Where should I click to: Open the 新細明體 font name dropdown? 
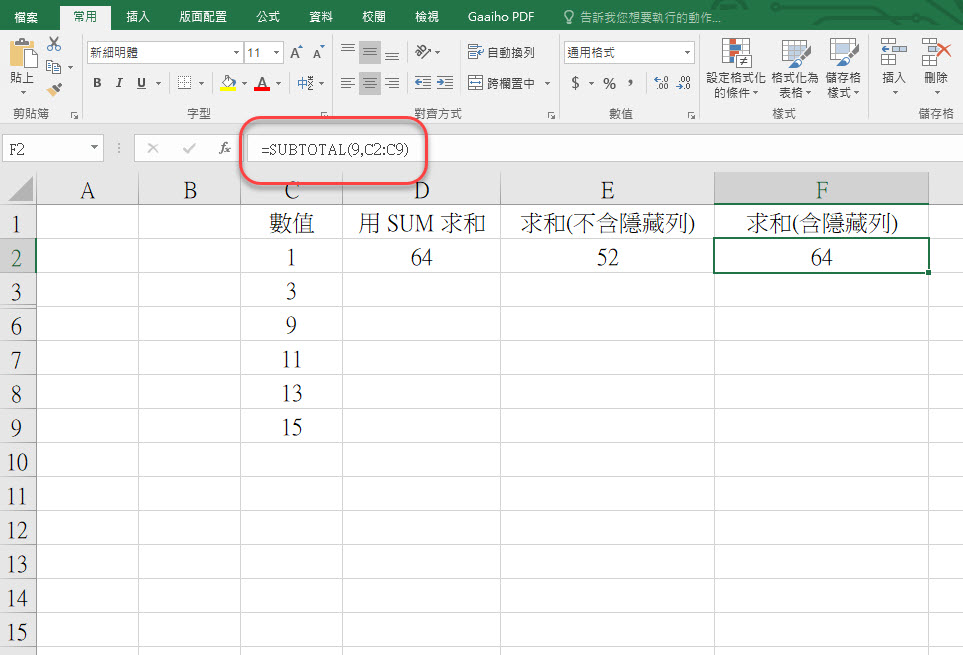(x=236, y=53)
